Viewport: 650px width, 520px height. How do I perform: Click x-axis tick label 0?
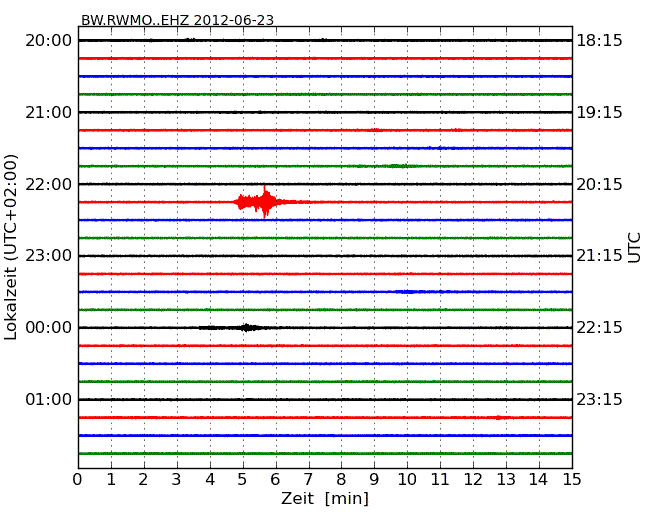pyautogui.click(x=78, y=479)
